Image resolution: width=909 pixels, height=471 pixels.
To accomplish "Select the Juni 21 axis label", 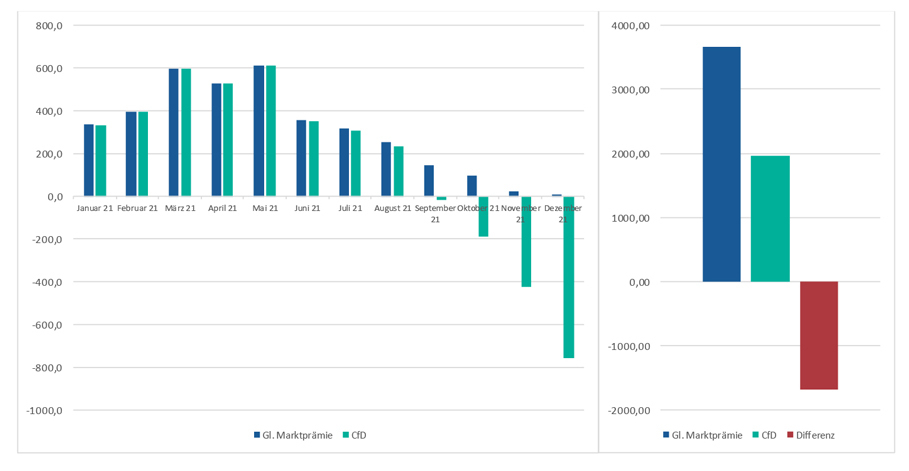I will 307,208.
